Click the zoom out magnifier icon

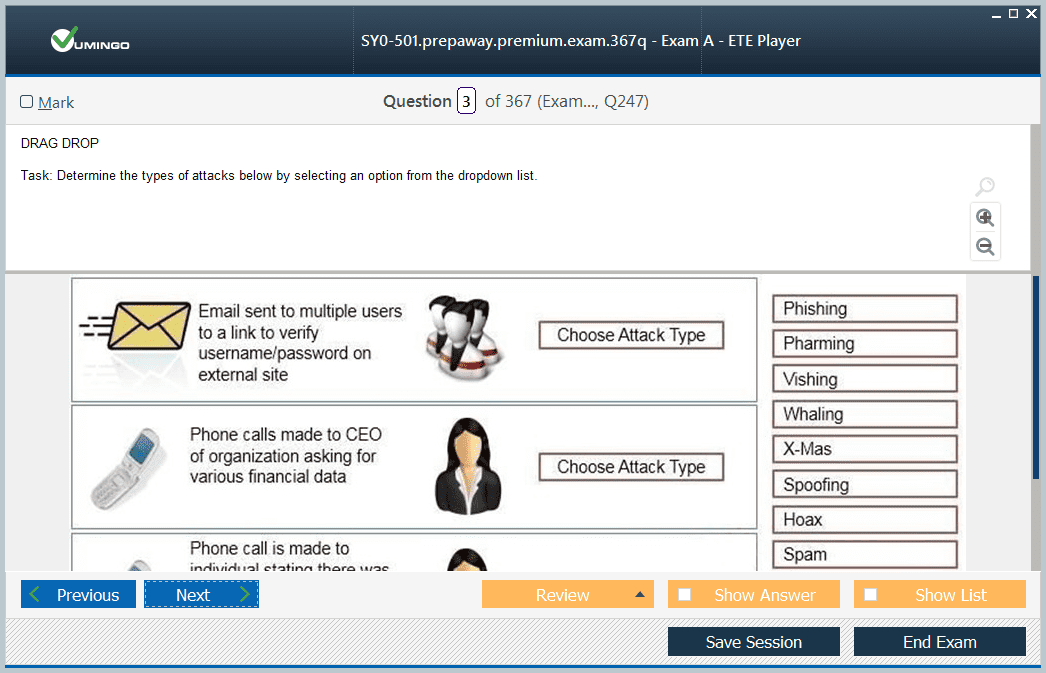[x=985, y=247]
